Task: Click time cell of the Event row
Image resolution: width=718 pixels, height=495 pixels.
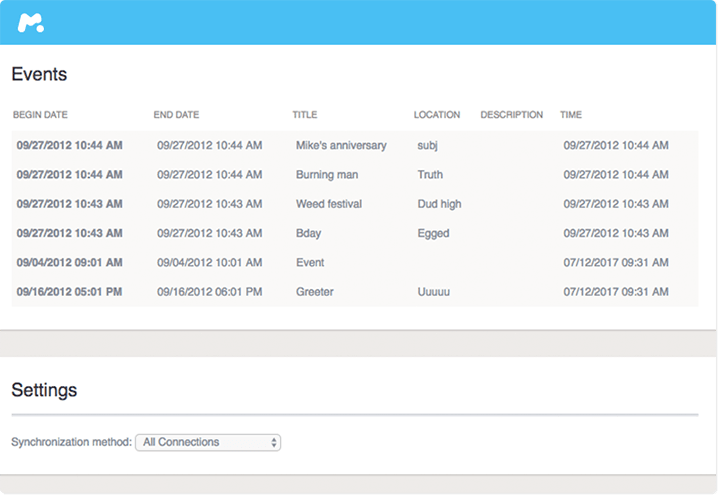Action: [616, 263]
